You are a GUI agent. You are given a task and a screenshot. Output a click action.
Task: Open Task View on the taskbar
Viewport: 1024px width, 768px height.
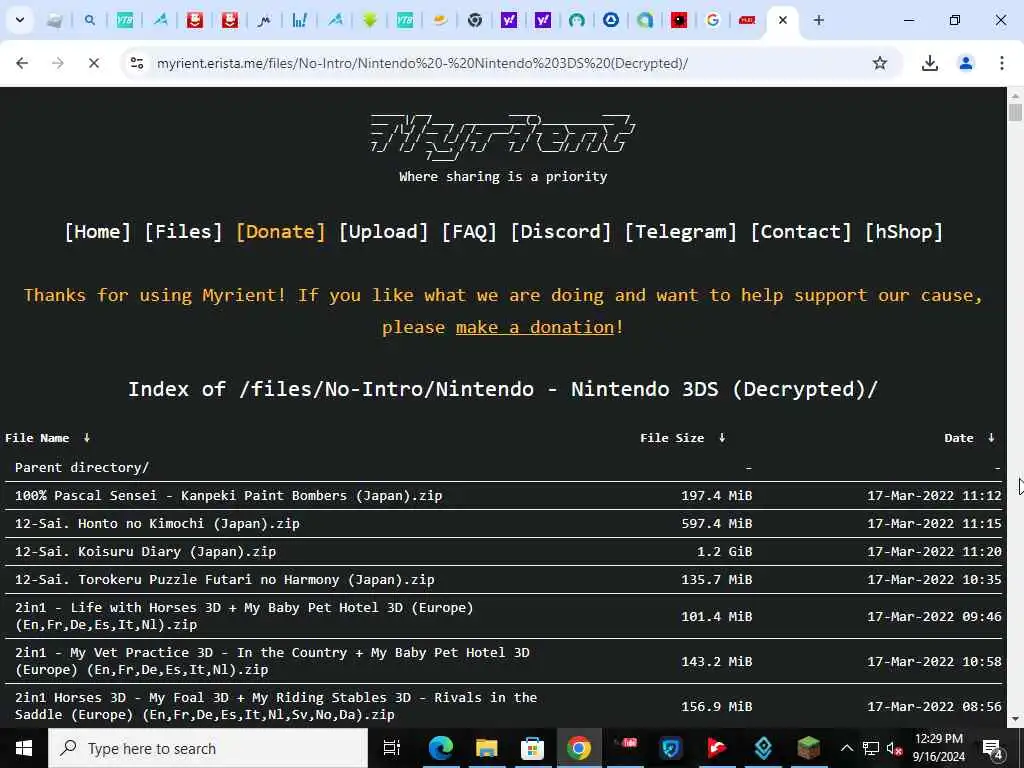tap(392, 748)
